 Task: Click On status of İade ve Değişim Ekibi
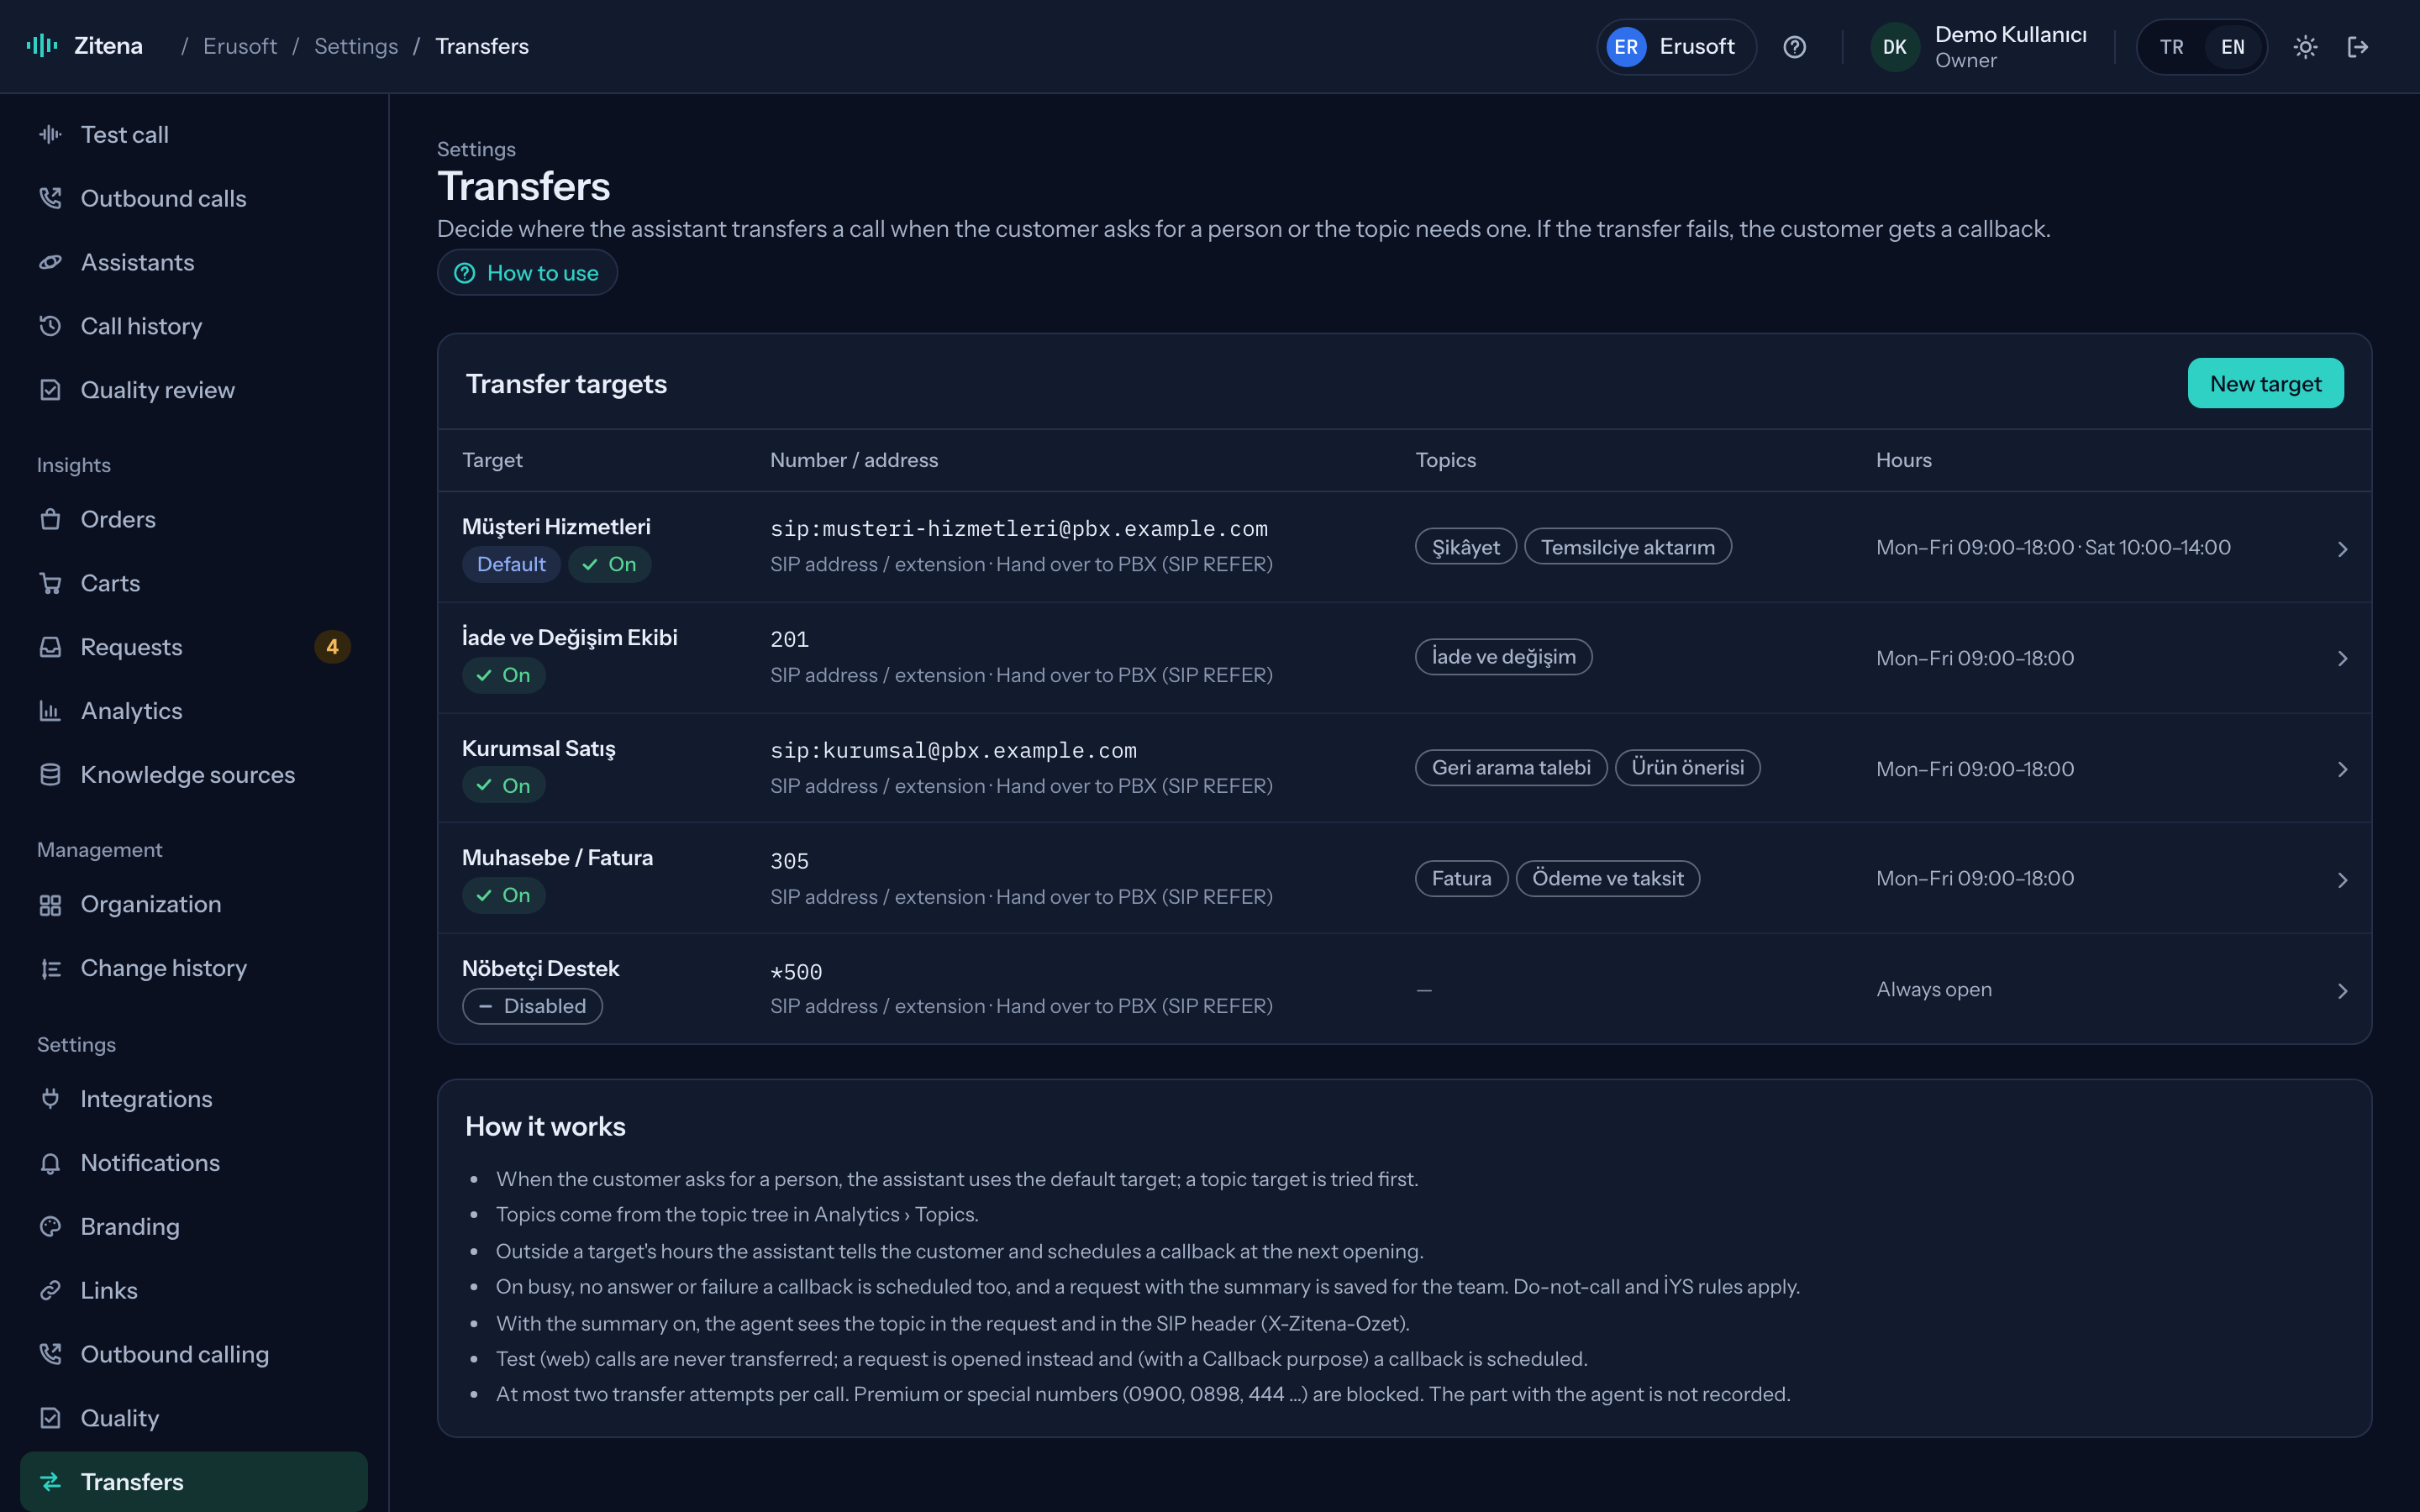[503, 675]
